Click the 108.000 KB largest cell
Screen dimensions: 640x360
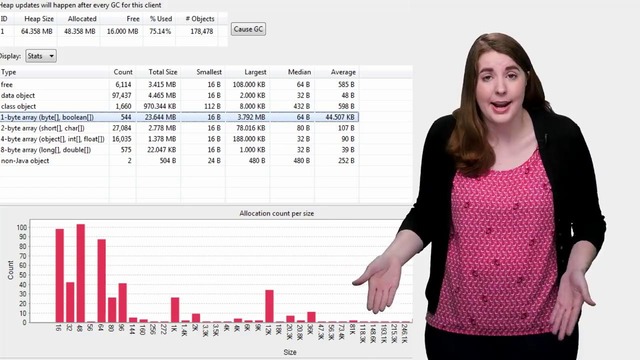pyautogui.click(x=249, y=84)
